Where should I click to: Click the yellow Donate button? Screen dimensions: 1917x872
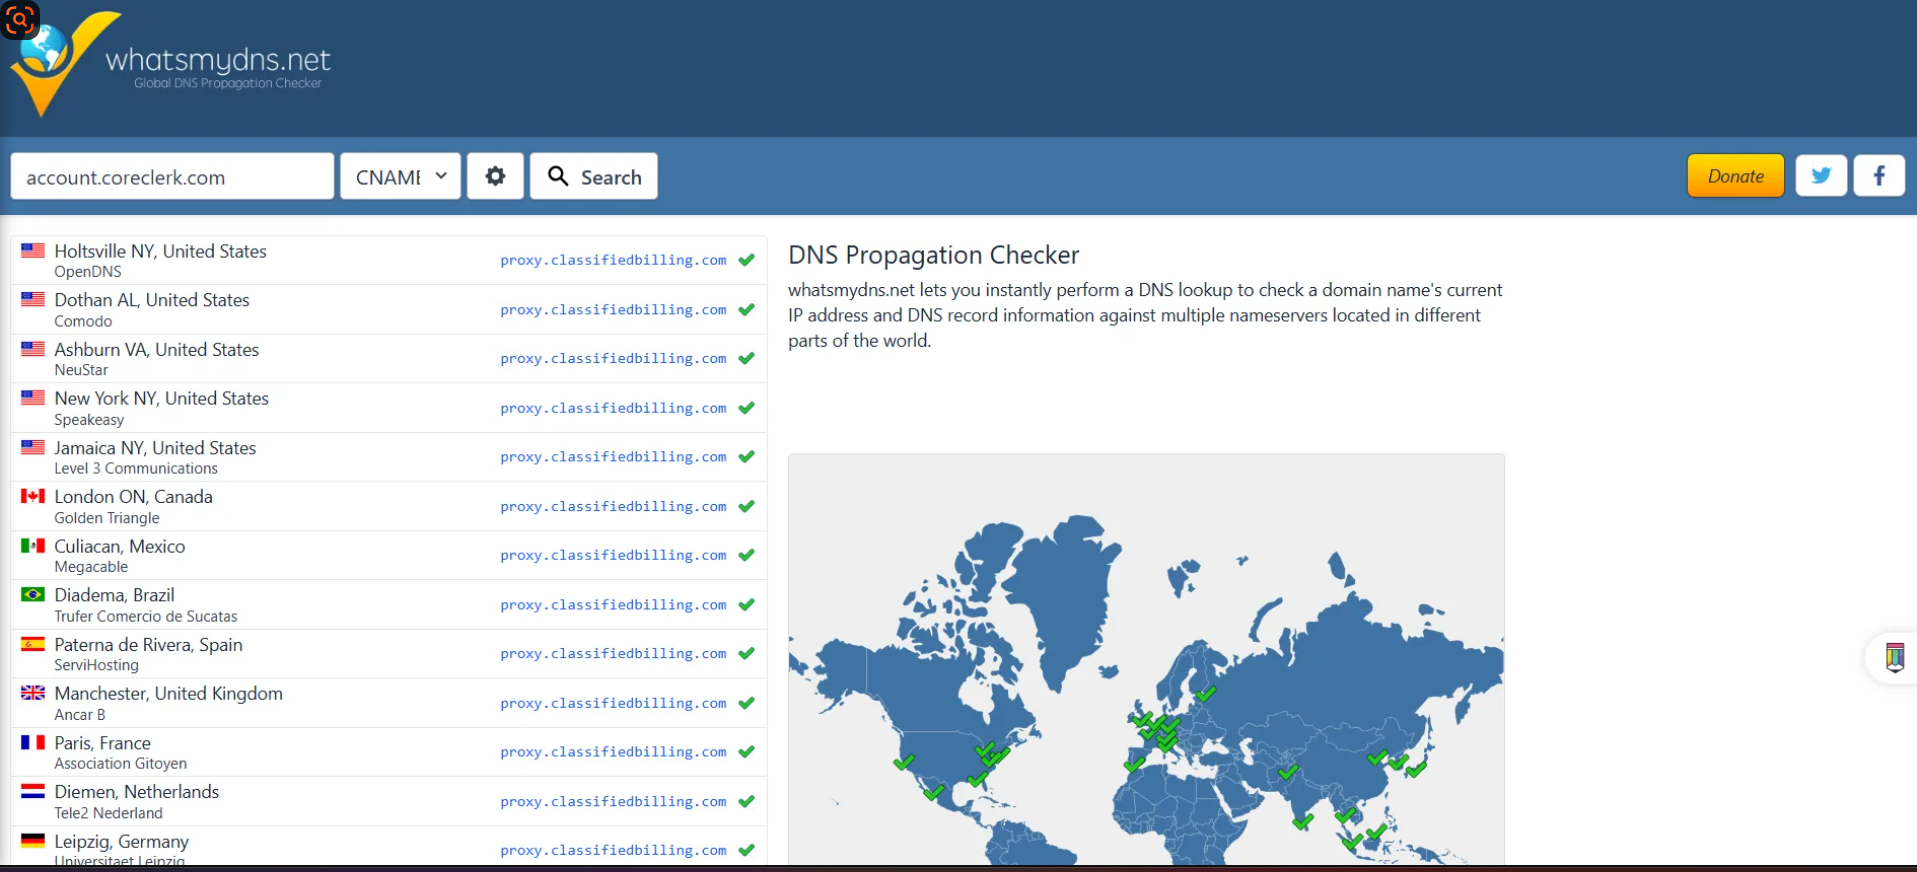[x=1734, y=176]
